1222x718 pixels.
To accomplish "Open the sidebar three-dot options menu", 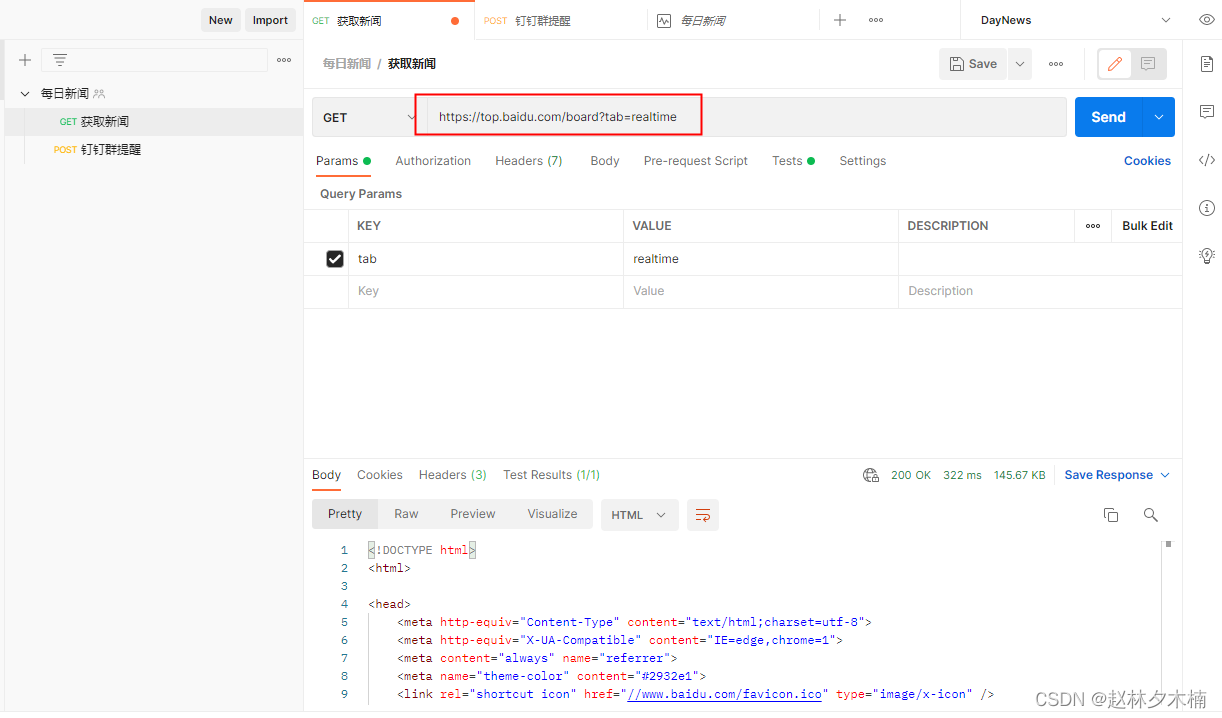I will [x=284, y=60].
